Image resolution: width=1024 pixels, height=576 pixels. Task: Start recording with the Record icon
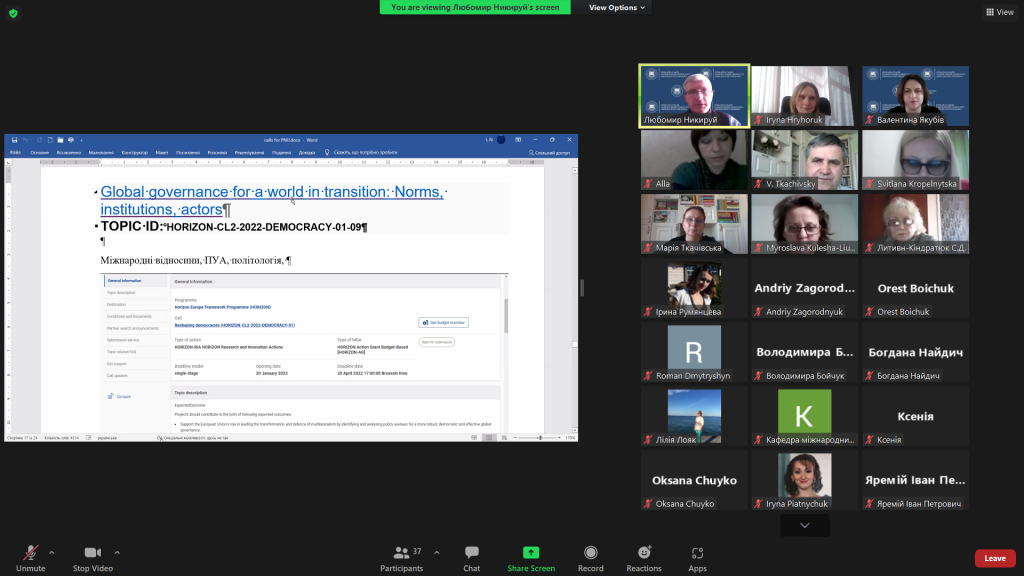[590, 558]
